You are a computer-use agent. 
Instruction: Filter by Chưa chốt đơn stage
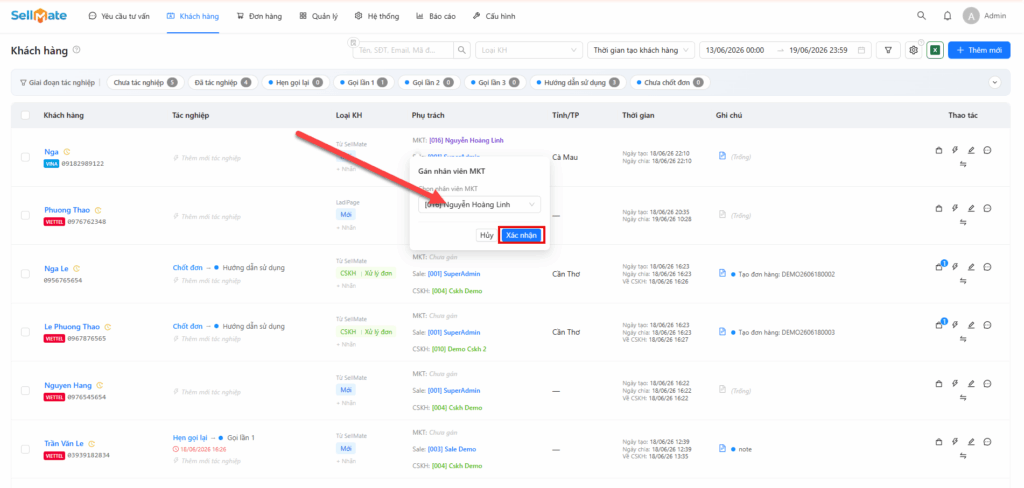(670, 83)
